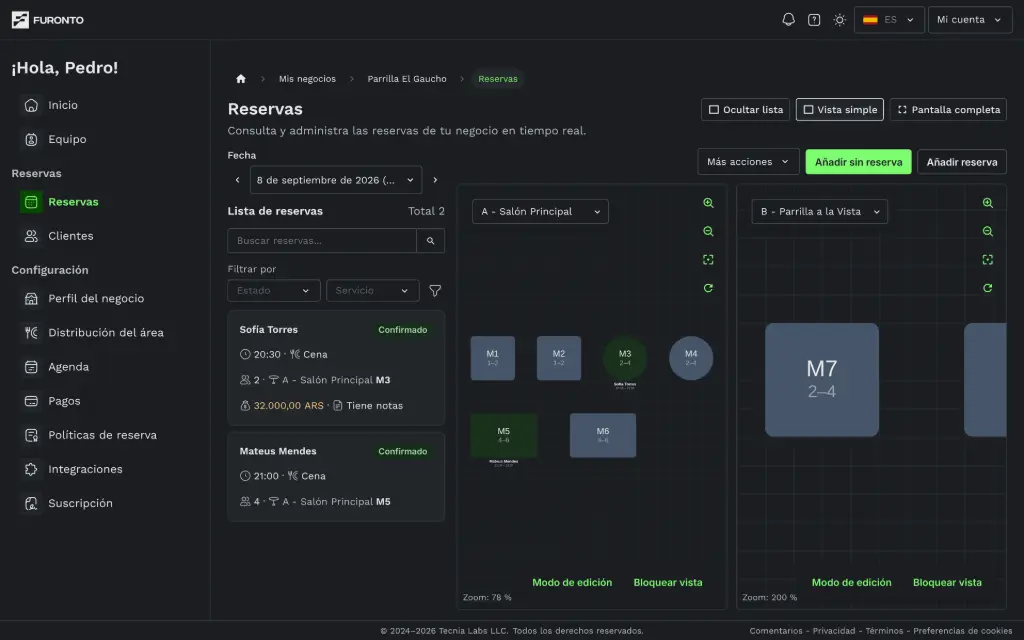Screen dimensions: 1024x640
Task: Fit Parrilla a la Vista plan to view
Action: click(987, 260)
